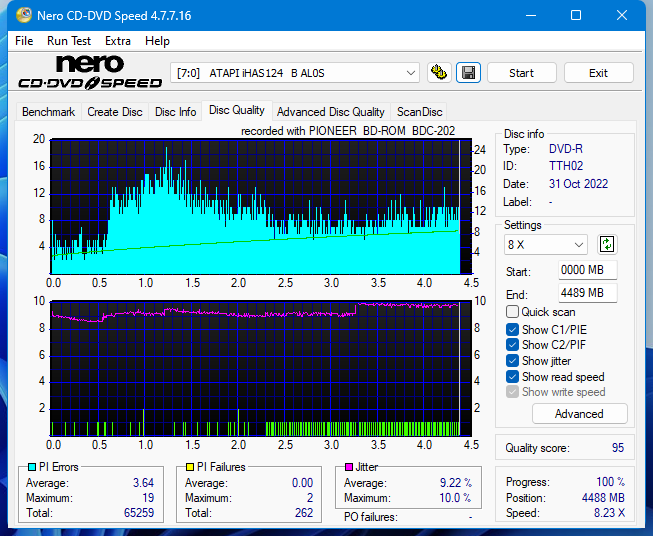Click the magenta Jitter color swatch
Image resolution: width=653 pixels, height=536 pixels.
click(349, 467)
